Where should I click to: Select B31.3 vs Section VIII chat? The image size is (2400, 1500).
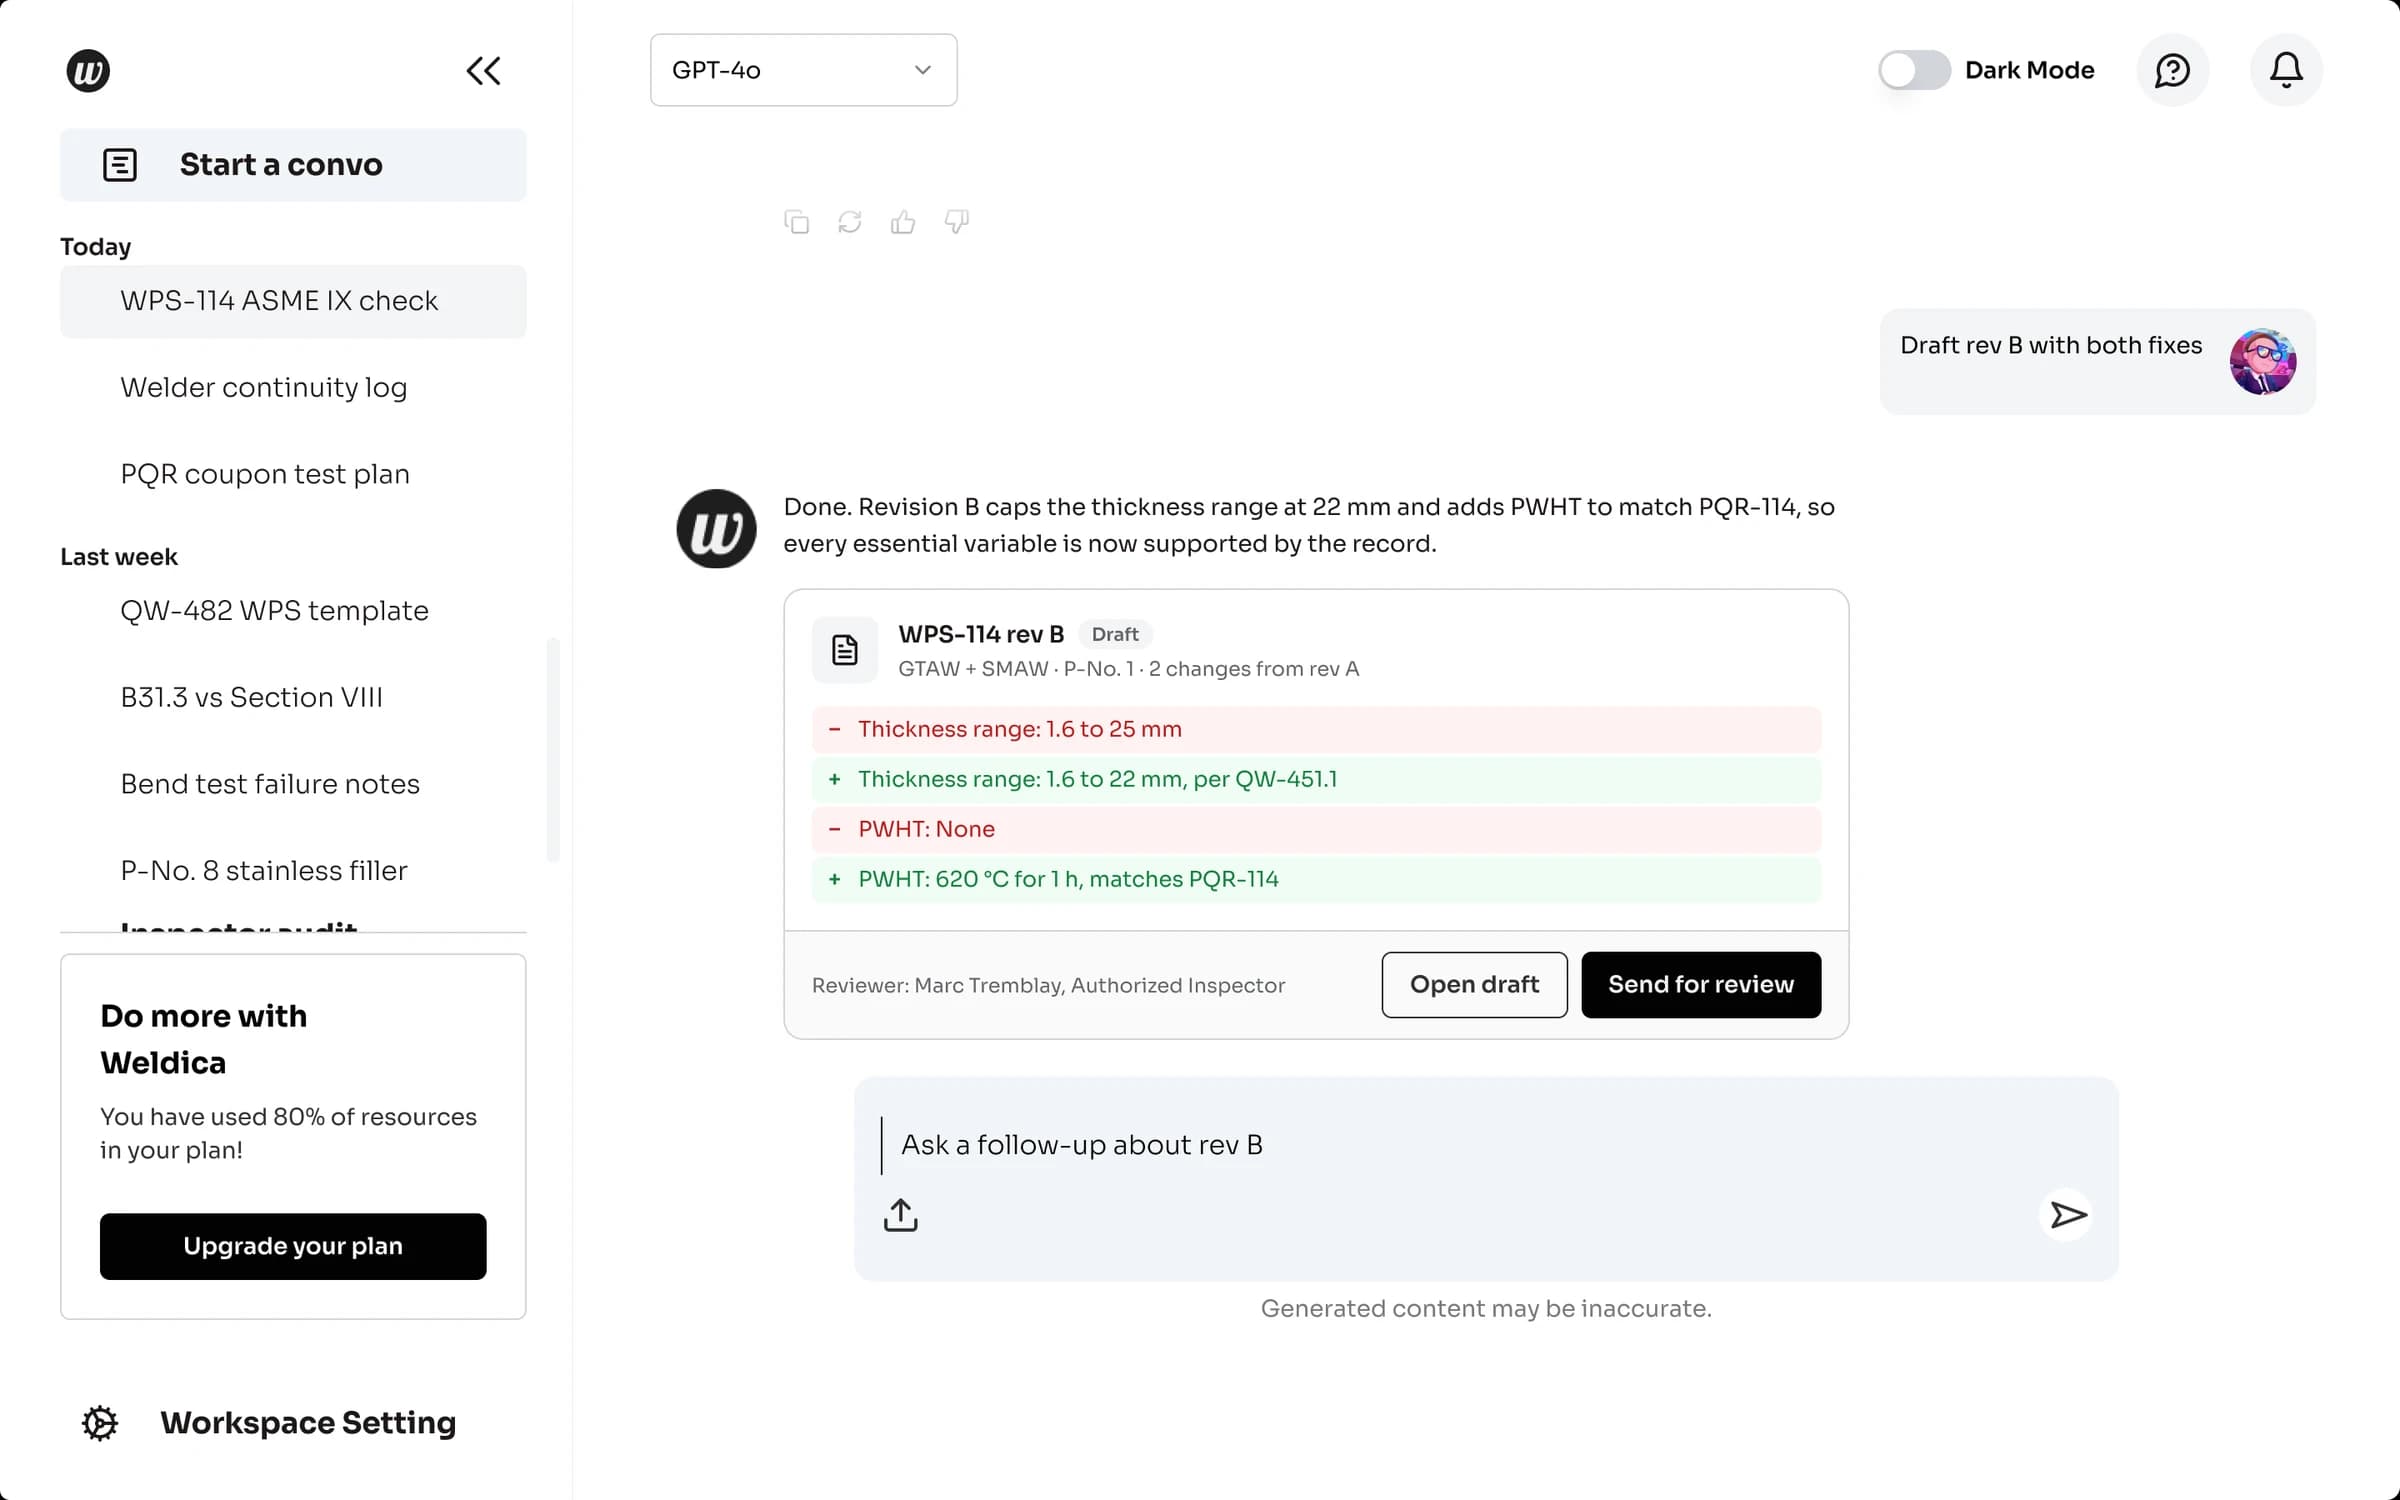tap(293, 698)
